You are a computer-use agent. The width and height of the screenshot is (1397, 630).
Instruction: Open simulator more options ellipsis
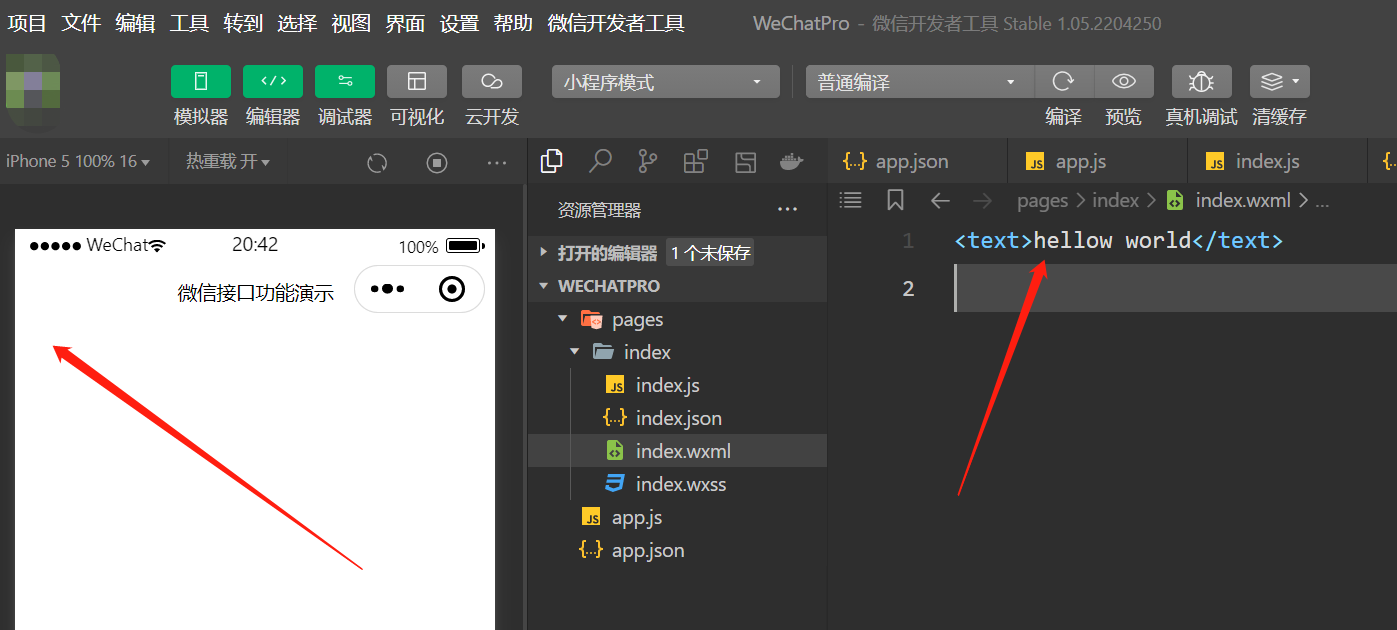point(497,162)
